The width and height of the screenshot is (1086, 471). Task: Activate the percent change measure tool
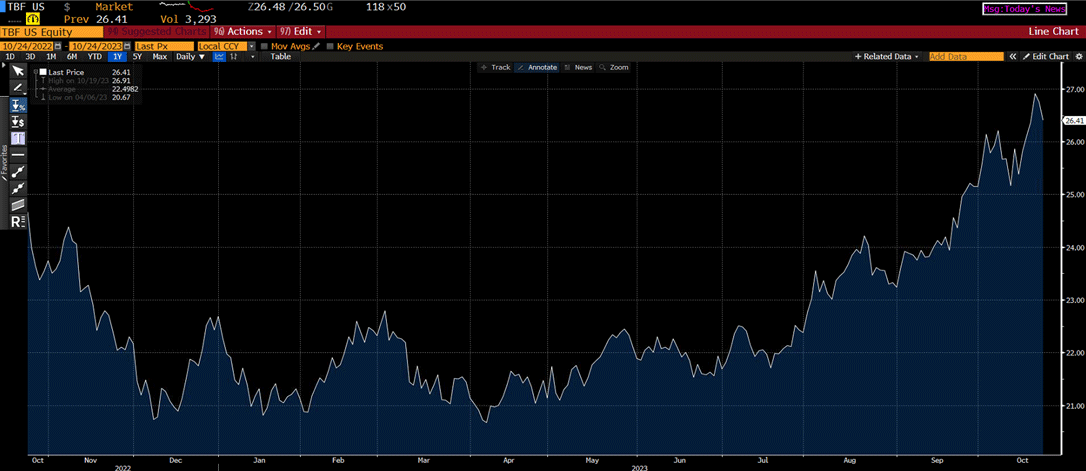(18, 105)
